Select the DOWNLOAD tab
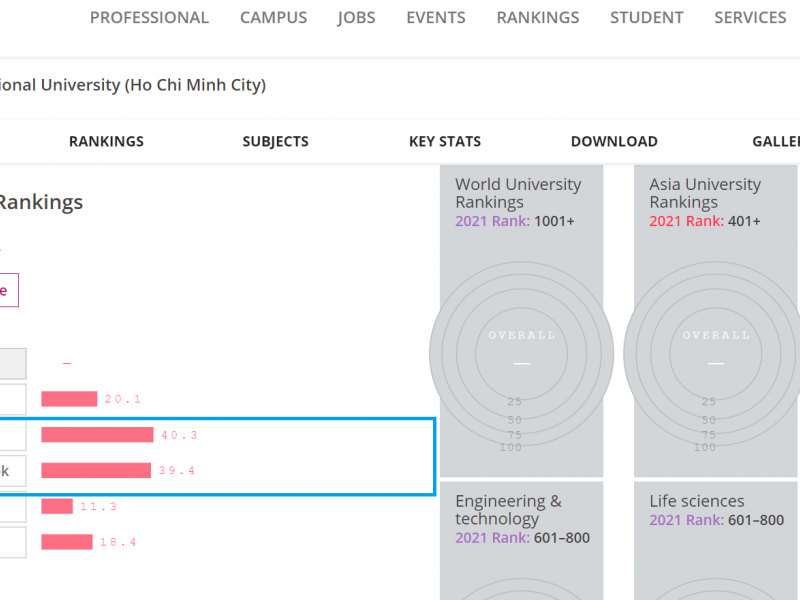Screen dimensions: 800x600 coord(614,142)
